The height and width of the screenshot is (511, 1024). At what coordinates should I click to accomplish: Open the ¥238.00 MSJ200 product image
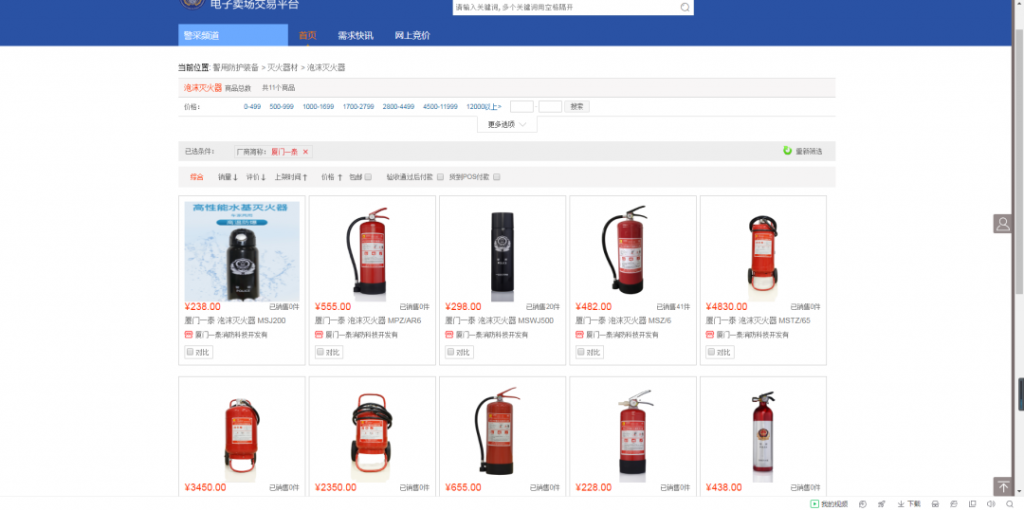pyautogui.click(x=242, y=251)
